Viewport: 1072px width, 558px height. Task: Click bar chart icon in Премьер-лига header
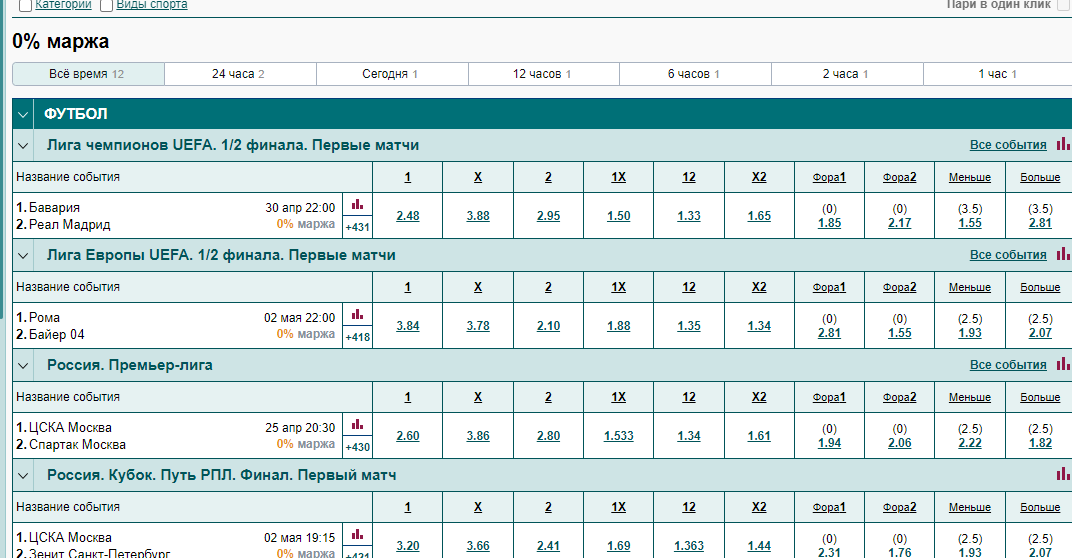(x=1063, y=365)
